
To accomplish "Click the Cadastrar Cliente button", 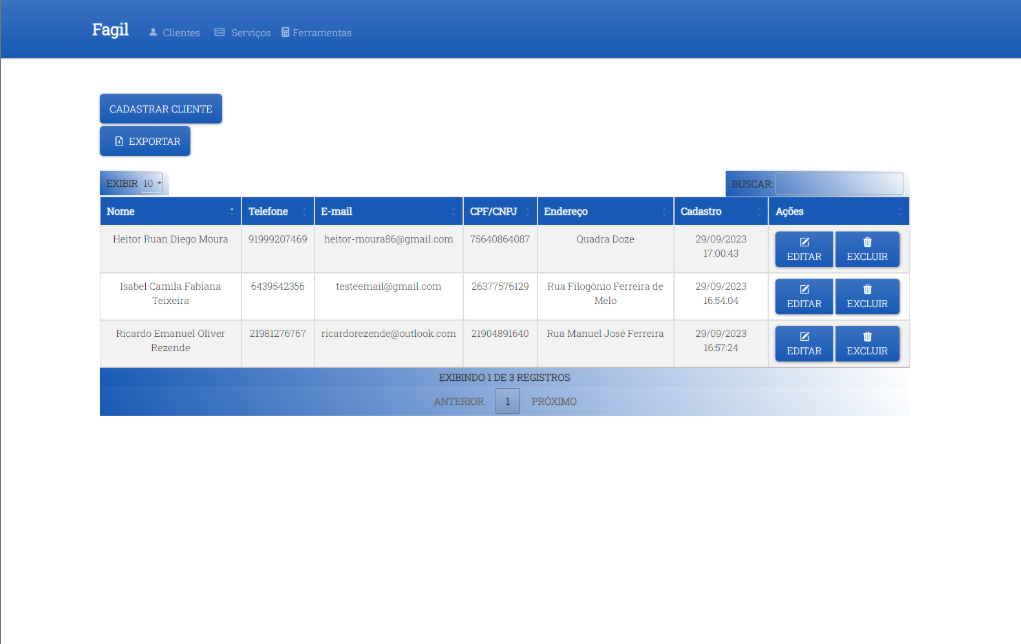I will 160,109.
